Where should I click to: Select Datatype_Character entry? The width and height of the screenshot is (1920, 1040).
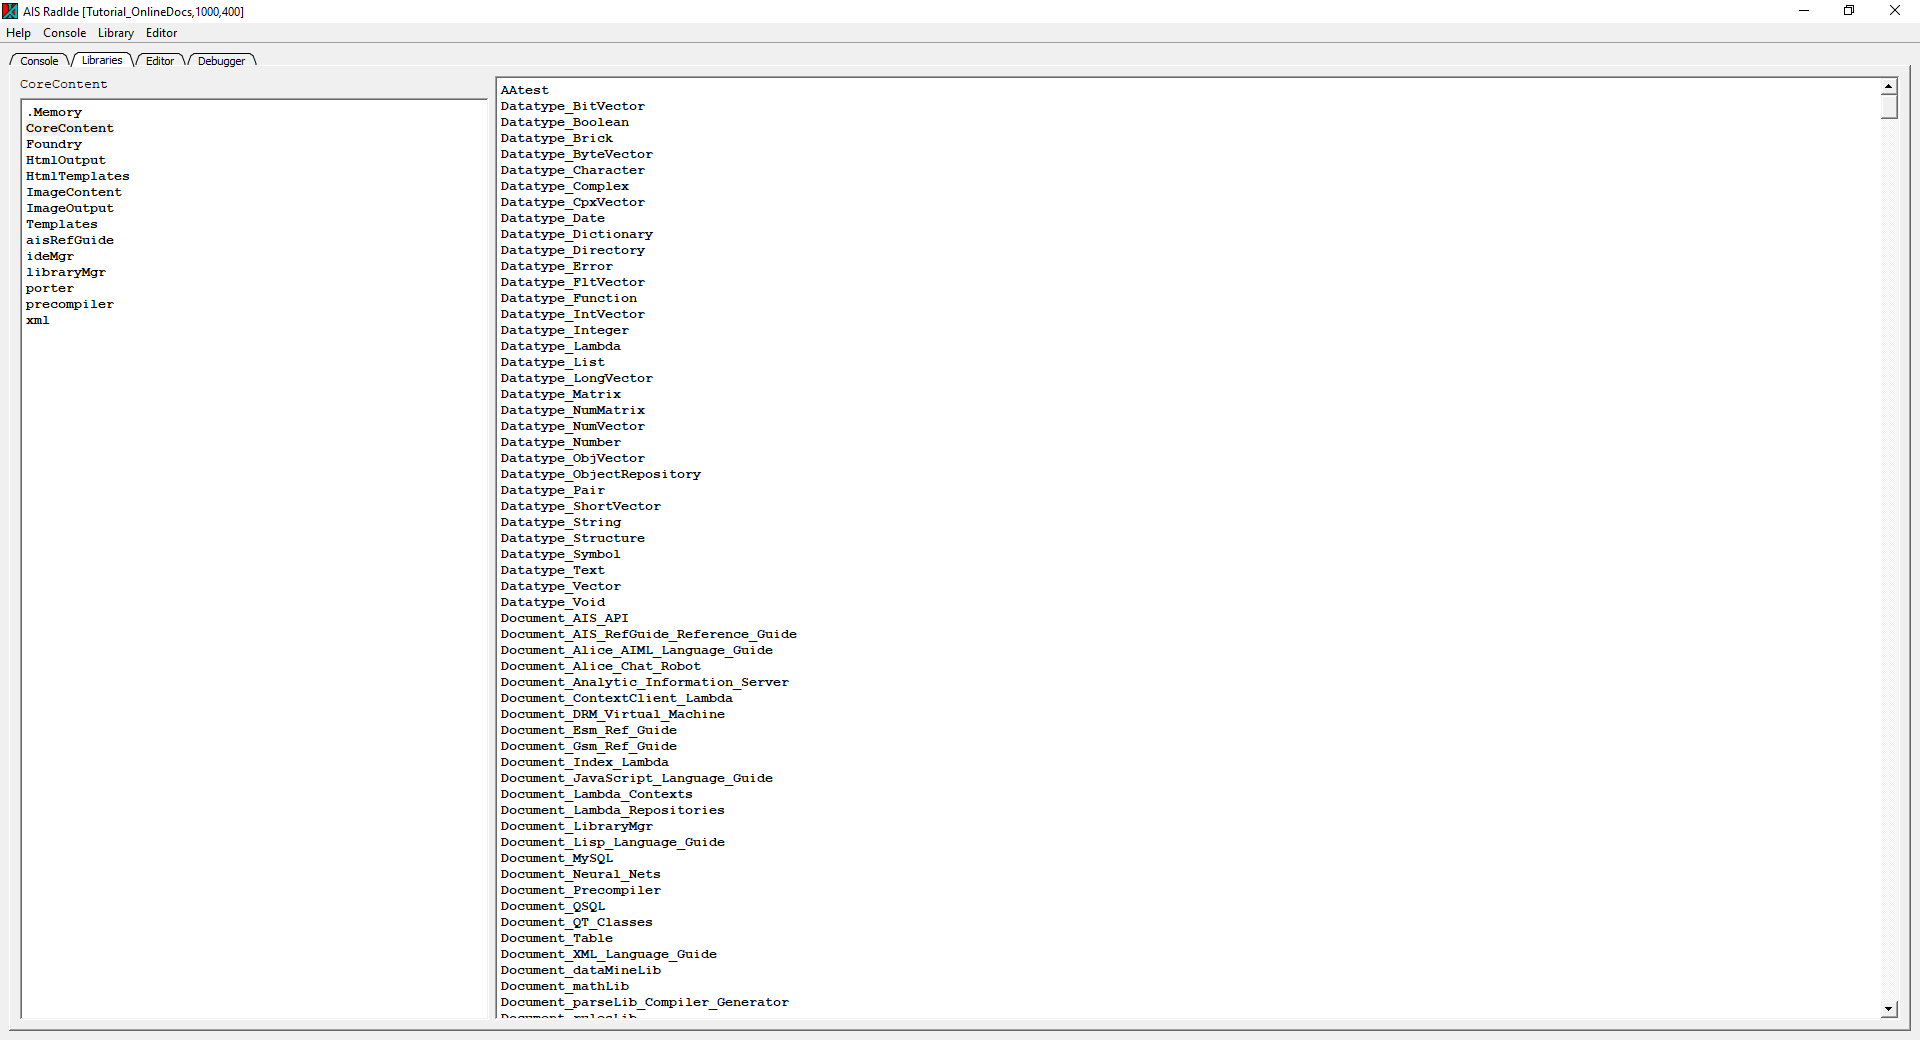pos(573,170)
